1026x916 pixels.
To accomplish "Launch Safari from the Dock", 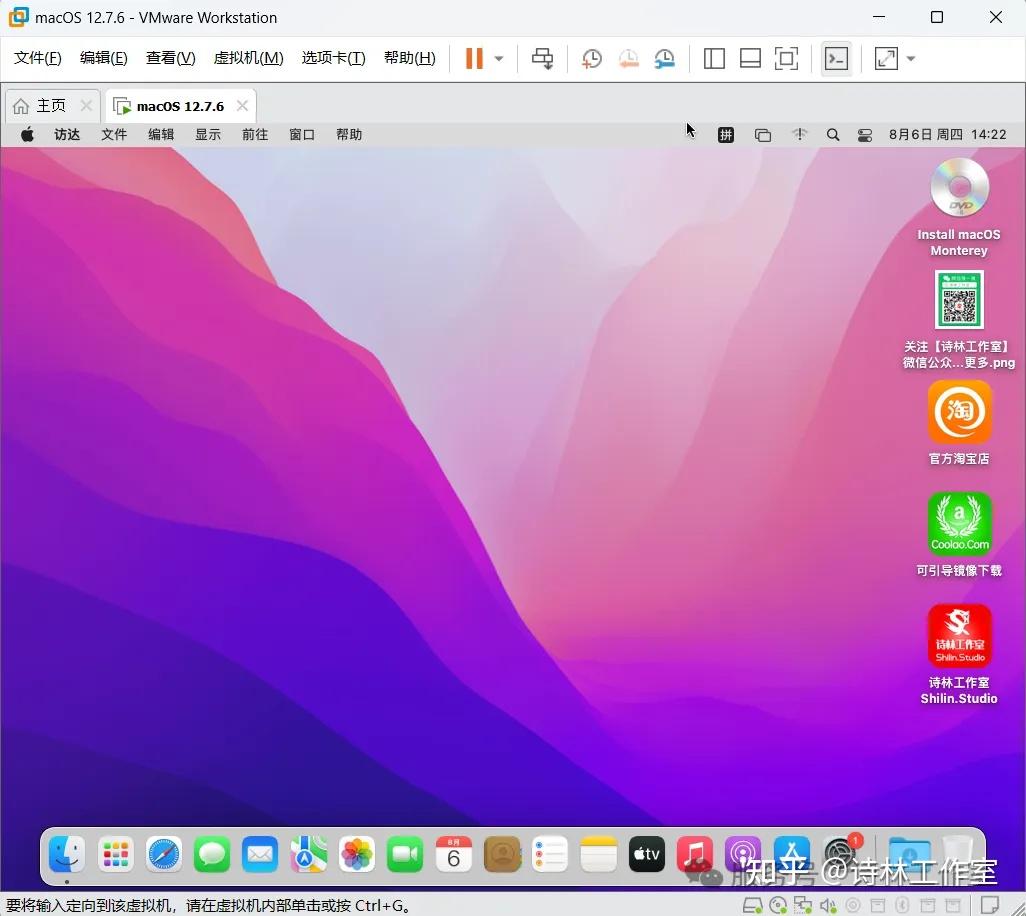I will pos(164,854).
